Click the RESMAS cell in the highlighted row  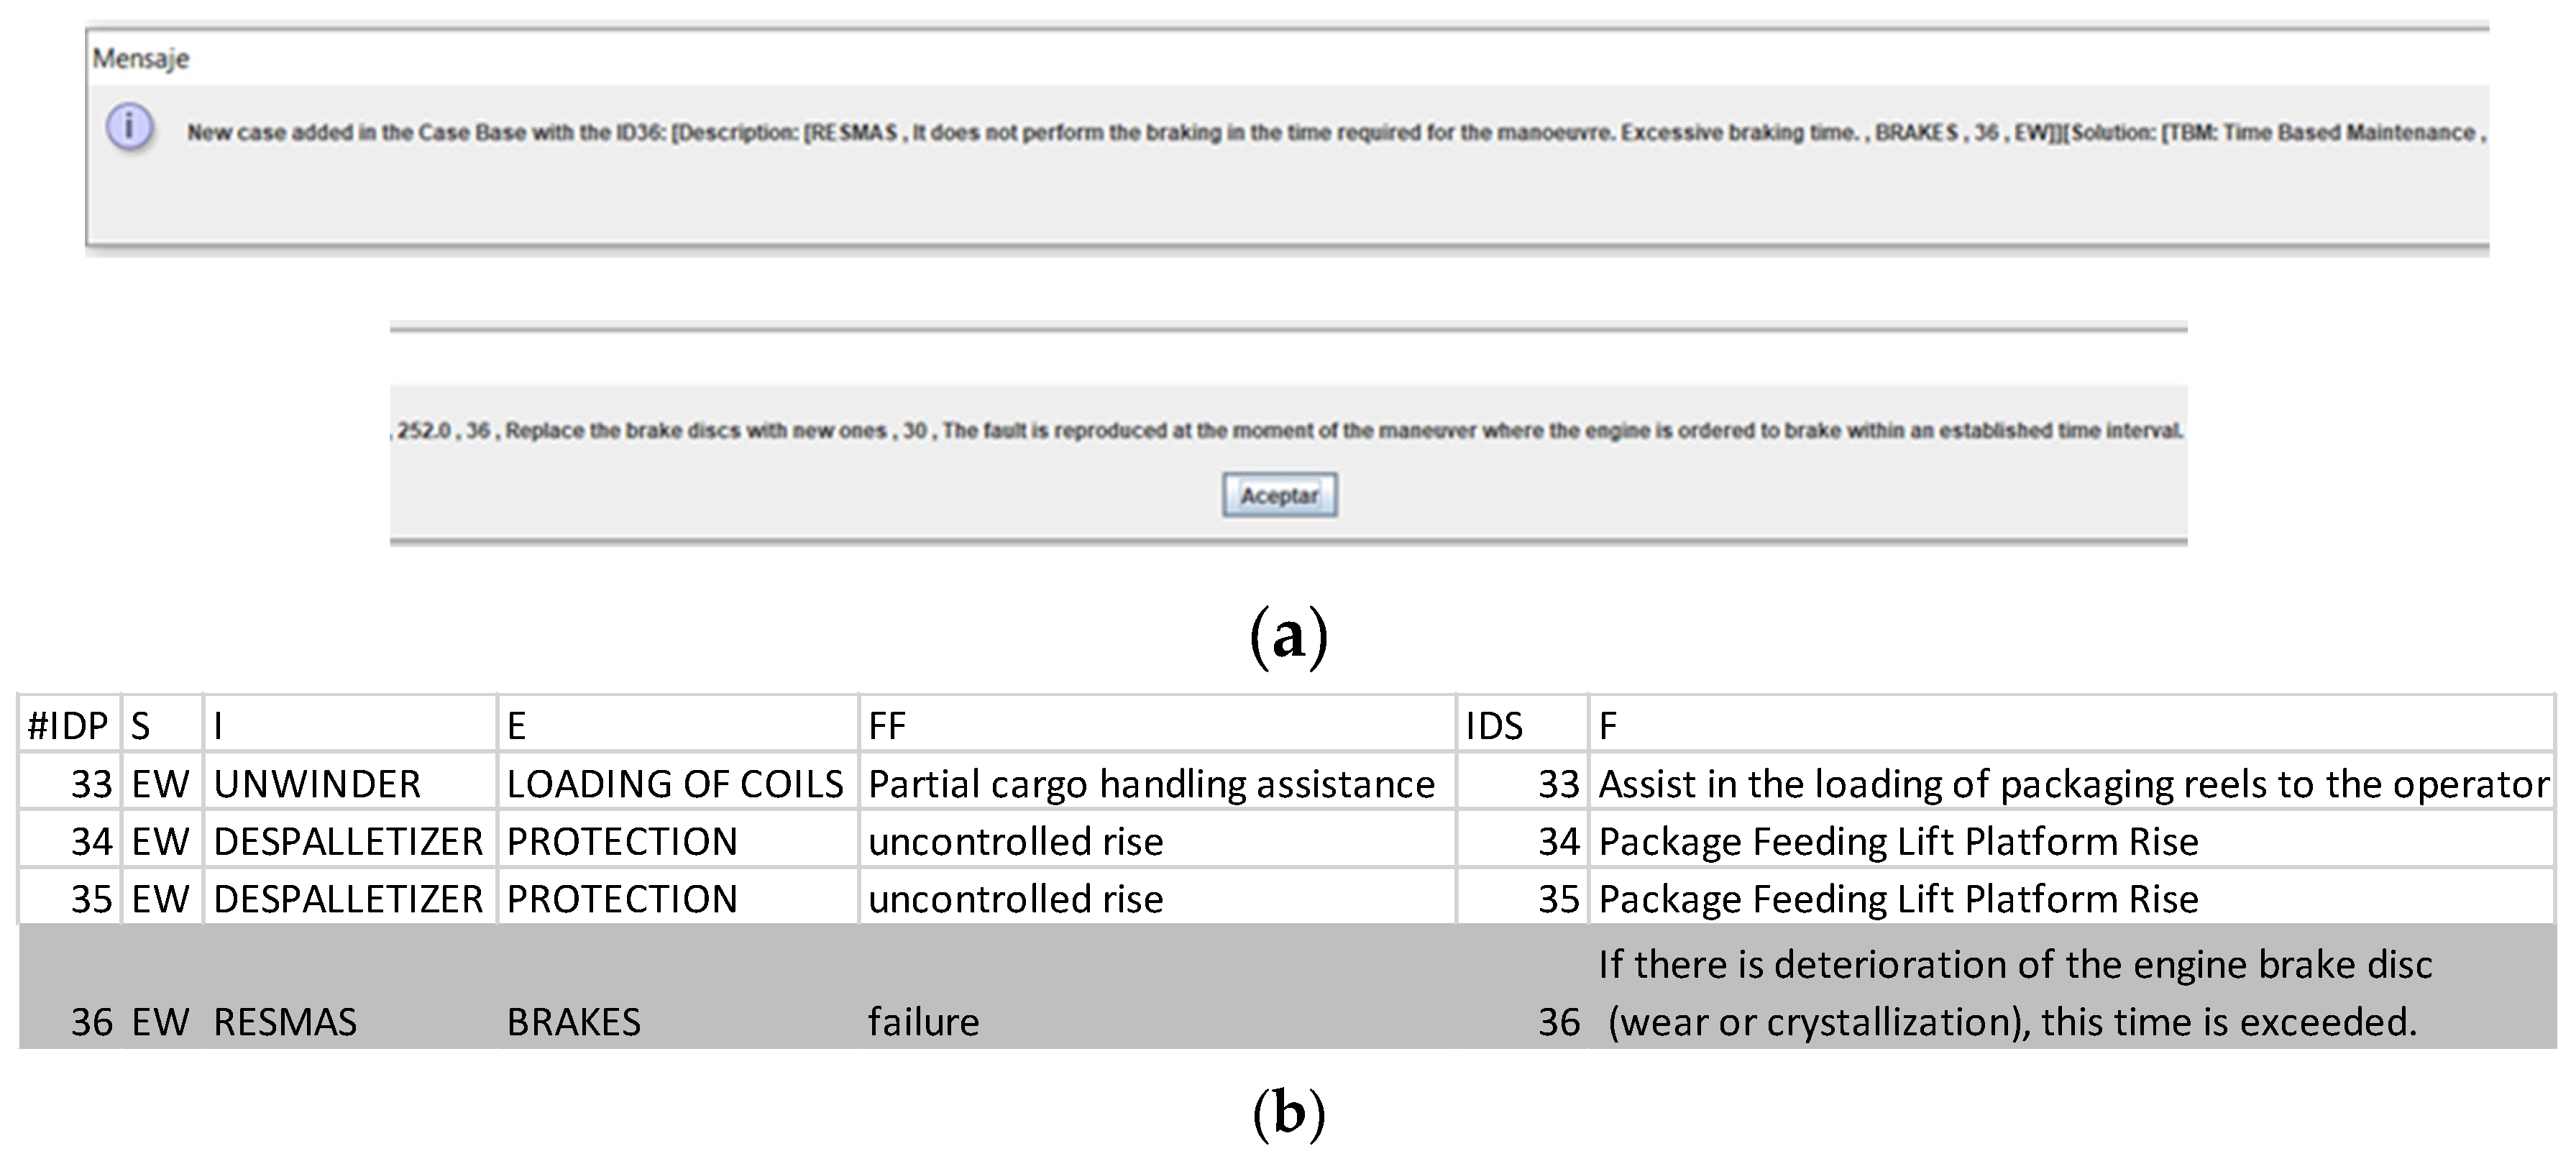[285, 1022]
